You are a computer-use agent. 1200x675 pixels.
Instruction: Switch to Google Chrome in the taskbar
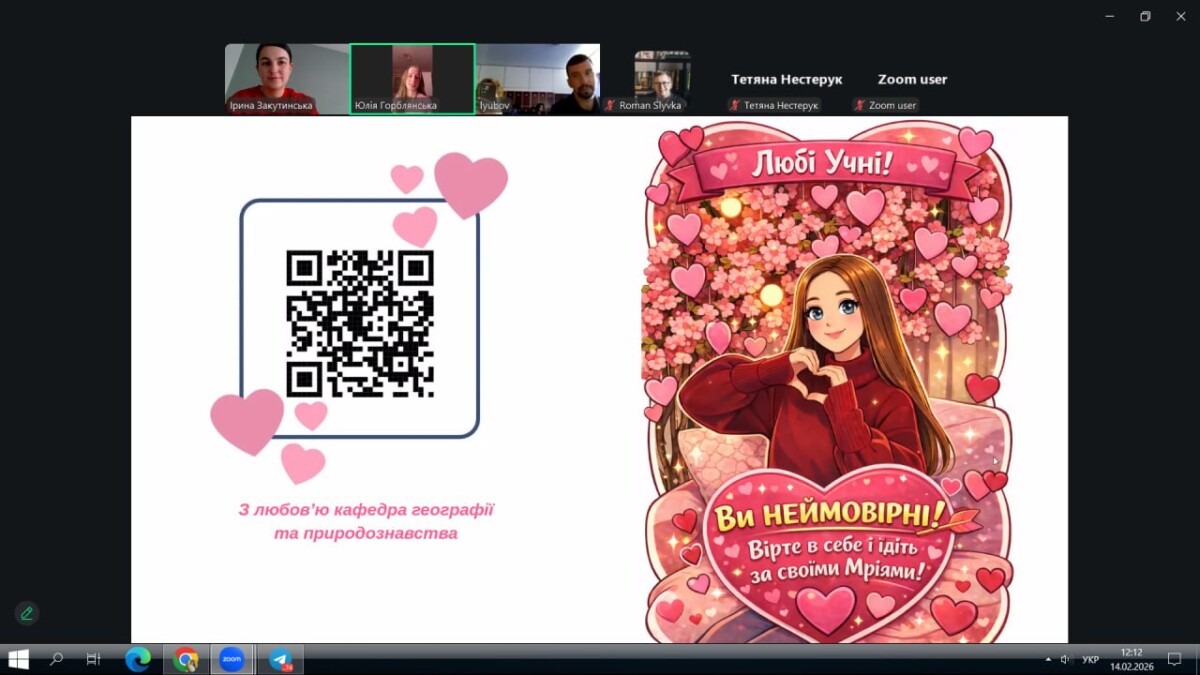pyautogui.click(x=185, y=659)
